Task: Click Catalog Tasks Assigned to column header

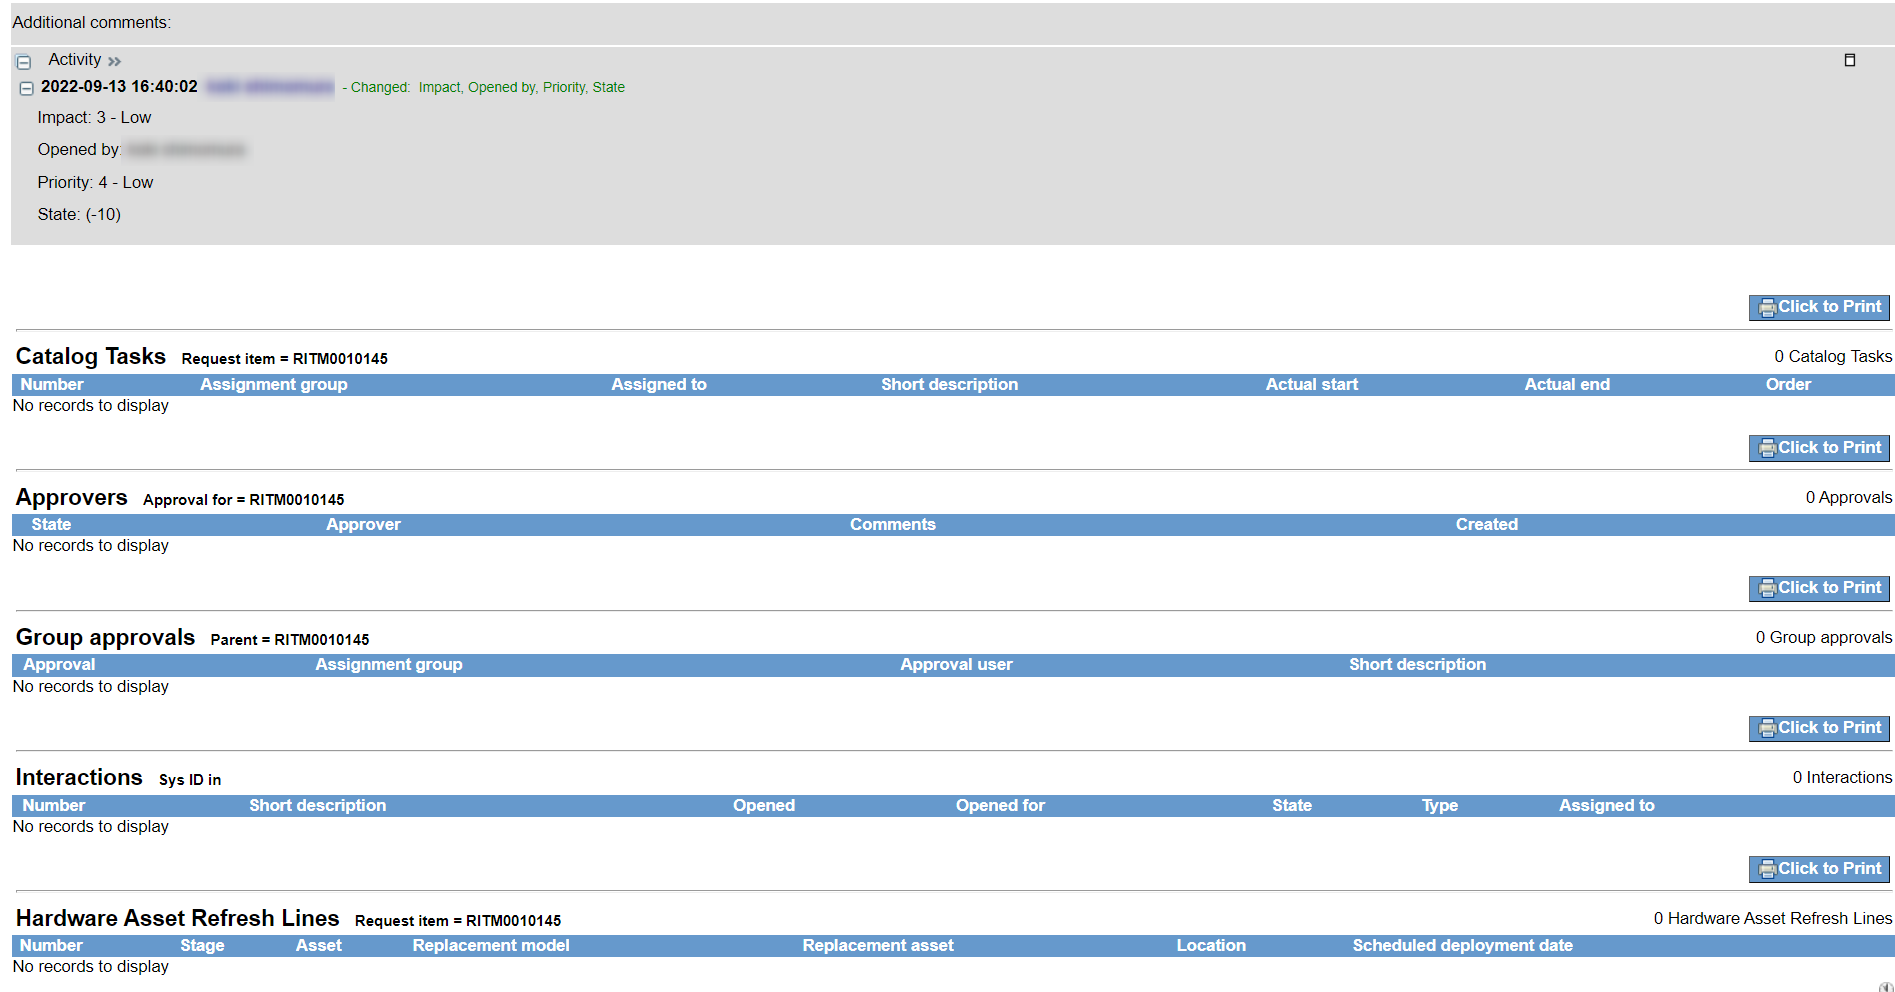Action: [x=659, y=384]
